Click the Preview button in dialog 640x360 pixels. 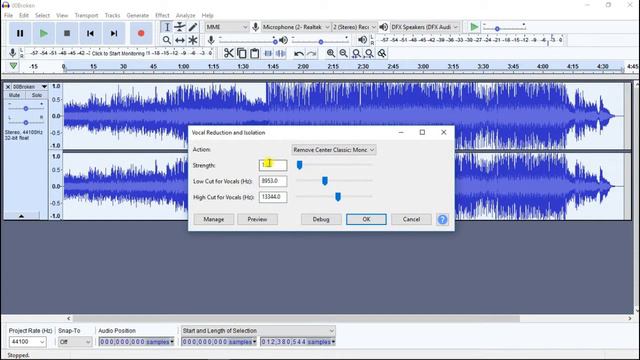(x=258, y=220)
